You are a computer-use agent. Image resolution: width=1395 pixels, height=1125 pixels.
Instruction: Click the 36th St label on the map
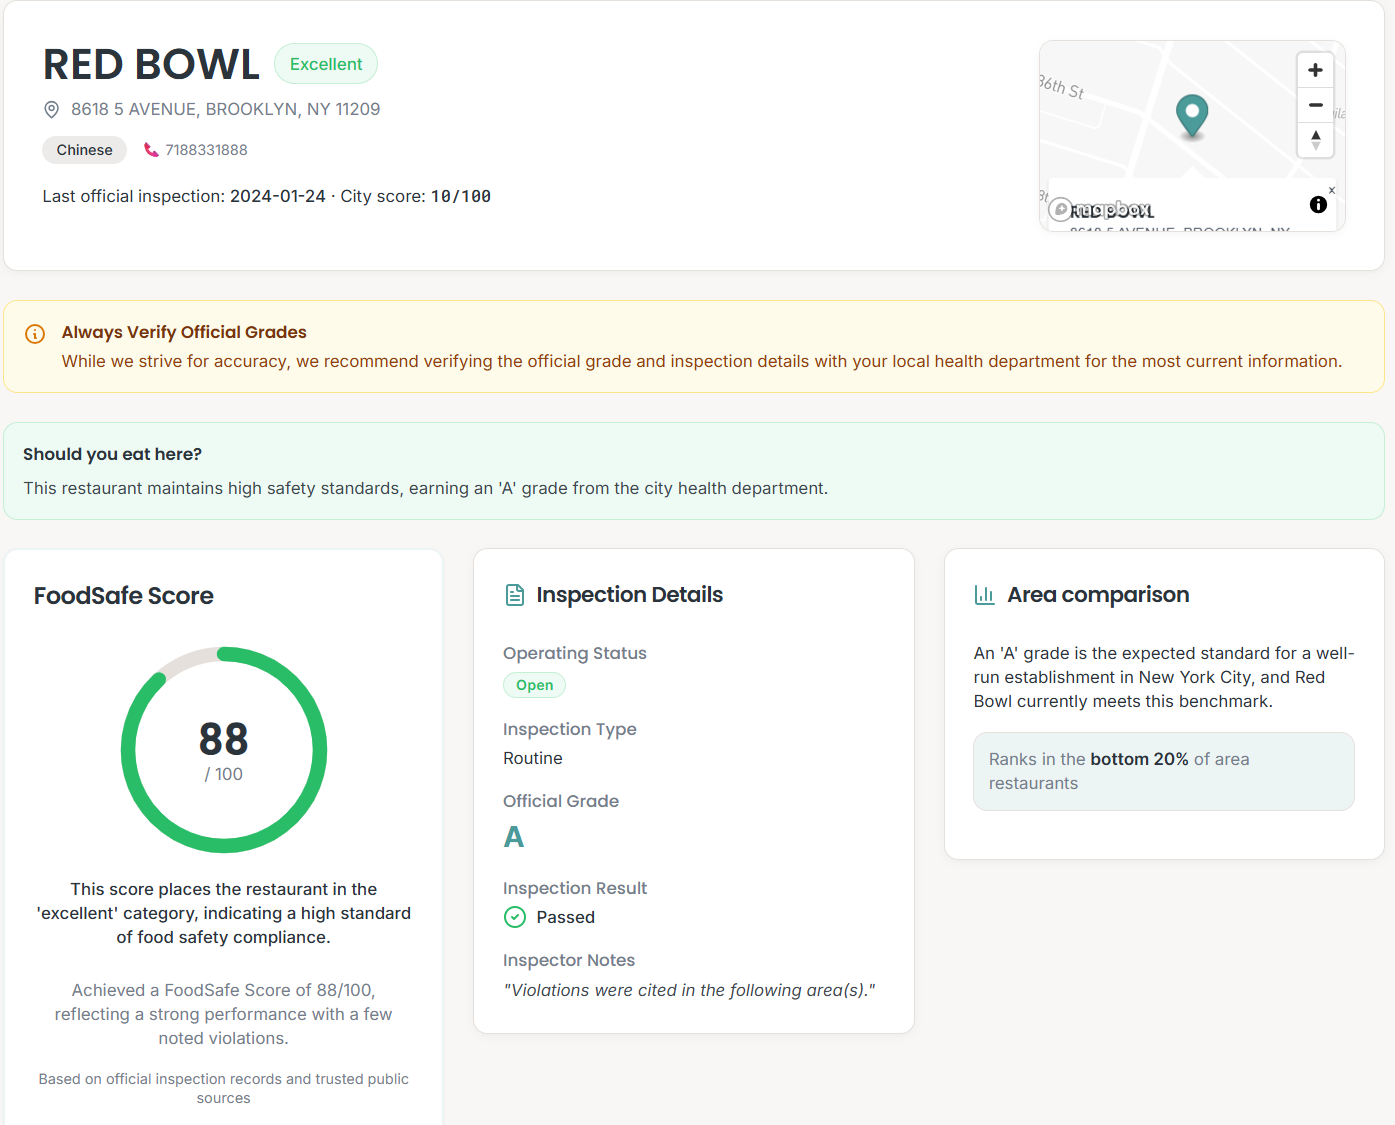[1061, 87]
